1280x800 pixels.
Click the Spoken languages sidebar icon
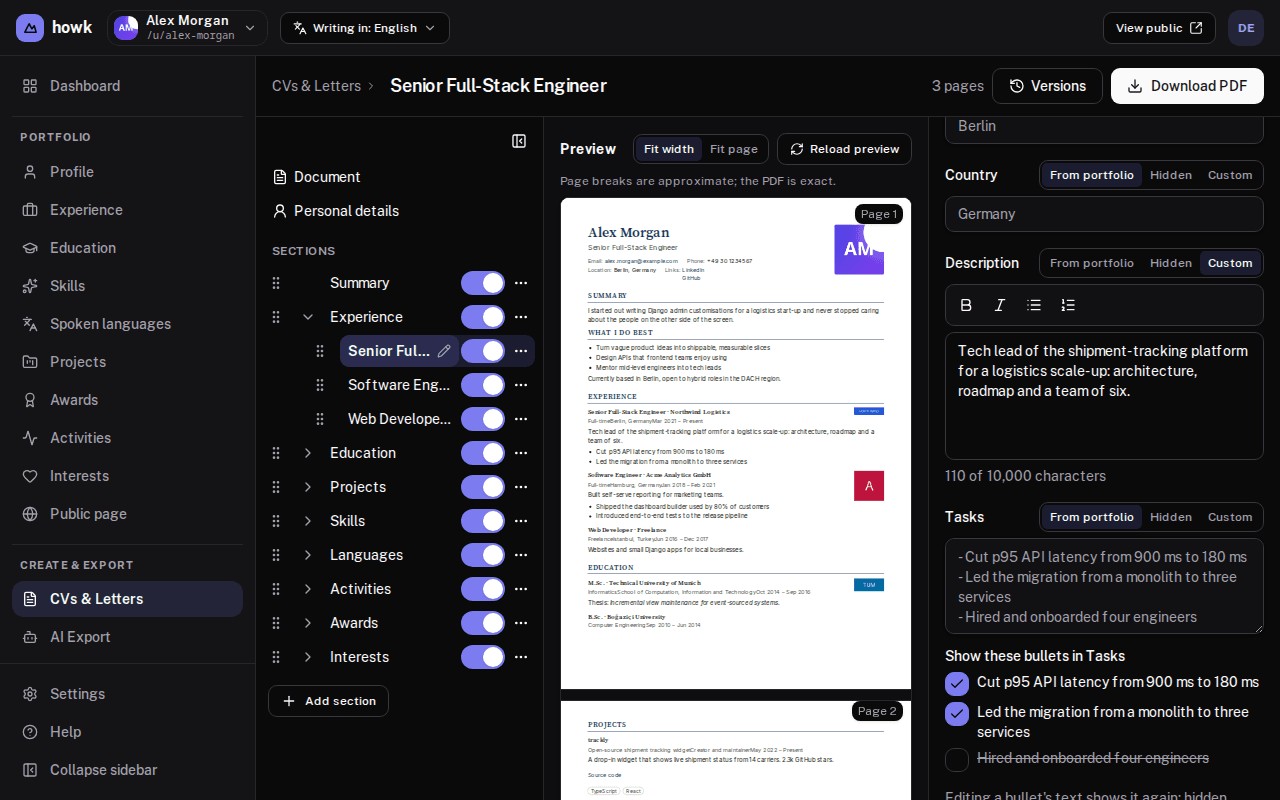[x=30, y=324]
